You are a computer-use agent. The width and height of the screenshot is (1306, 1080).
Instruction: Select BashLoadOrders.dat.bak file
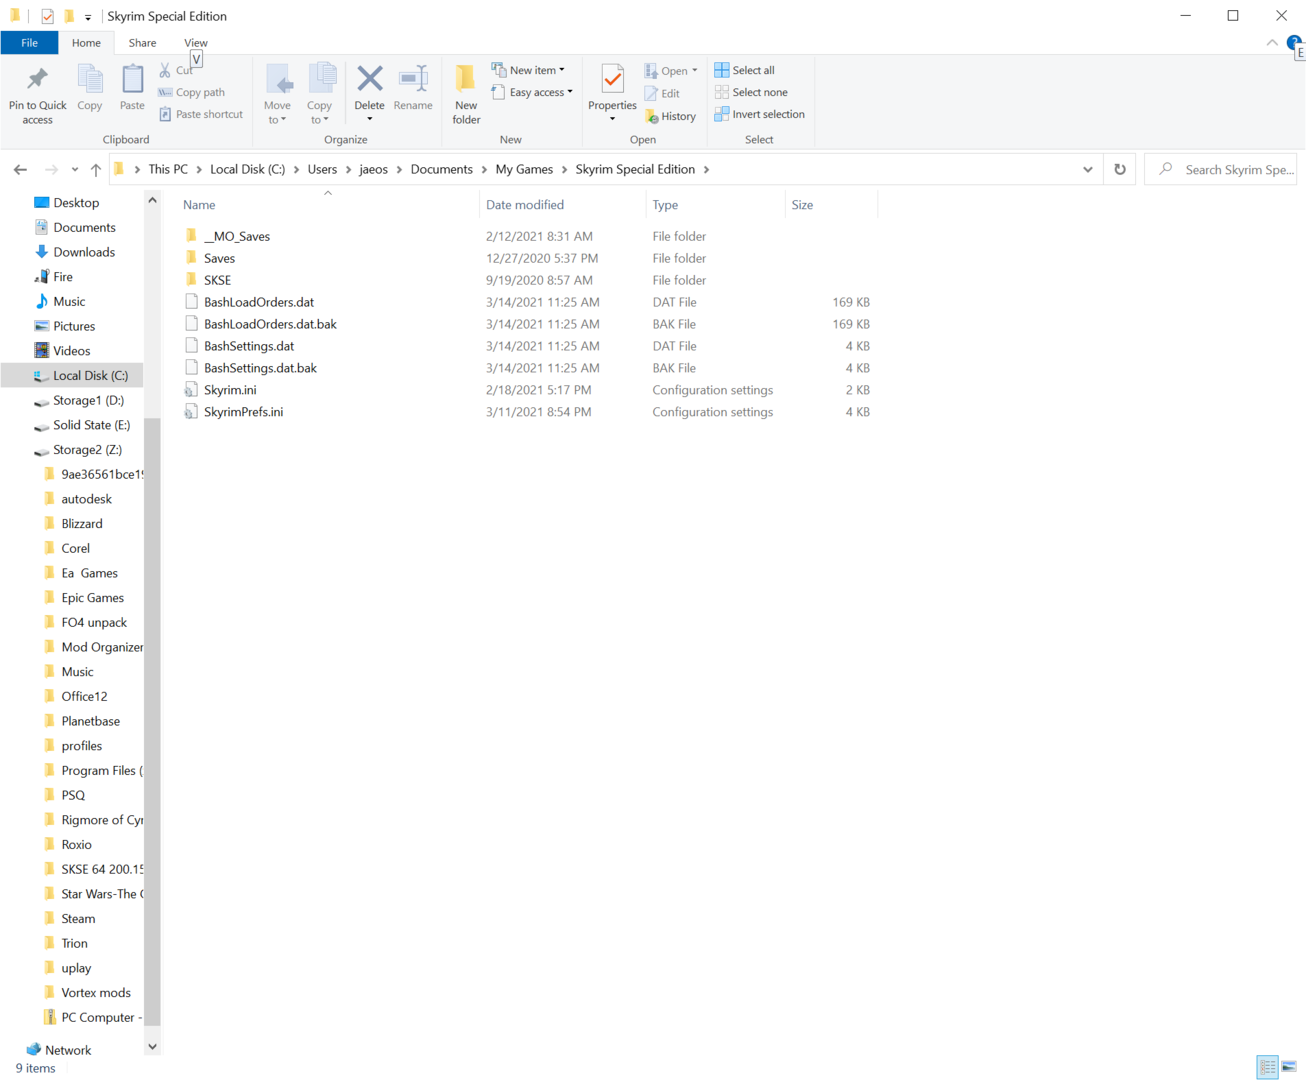[270, 324]
